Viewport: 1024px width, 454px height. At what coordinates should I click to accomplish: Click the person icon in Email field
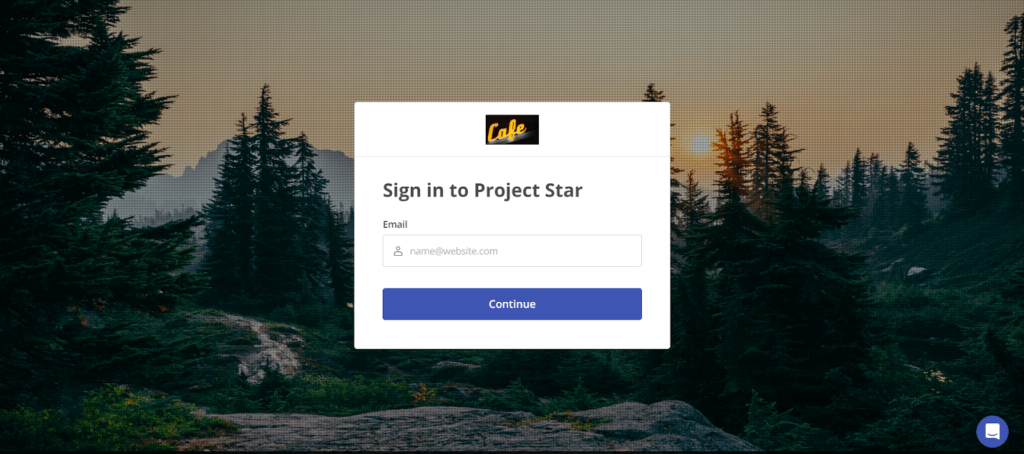click(x=398, y=251)
